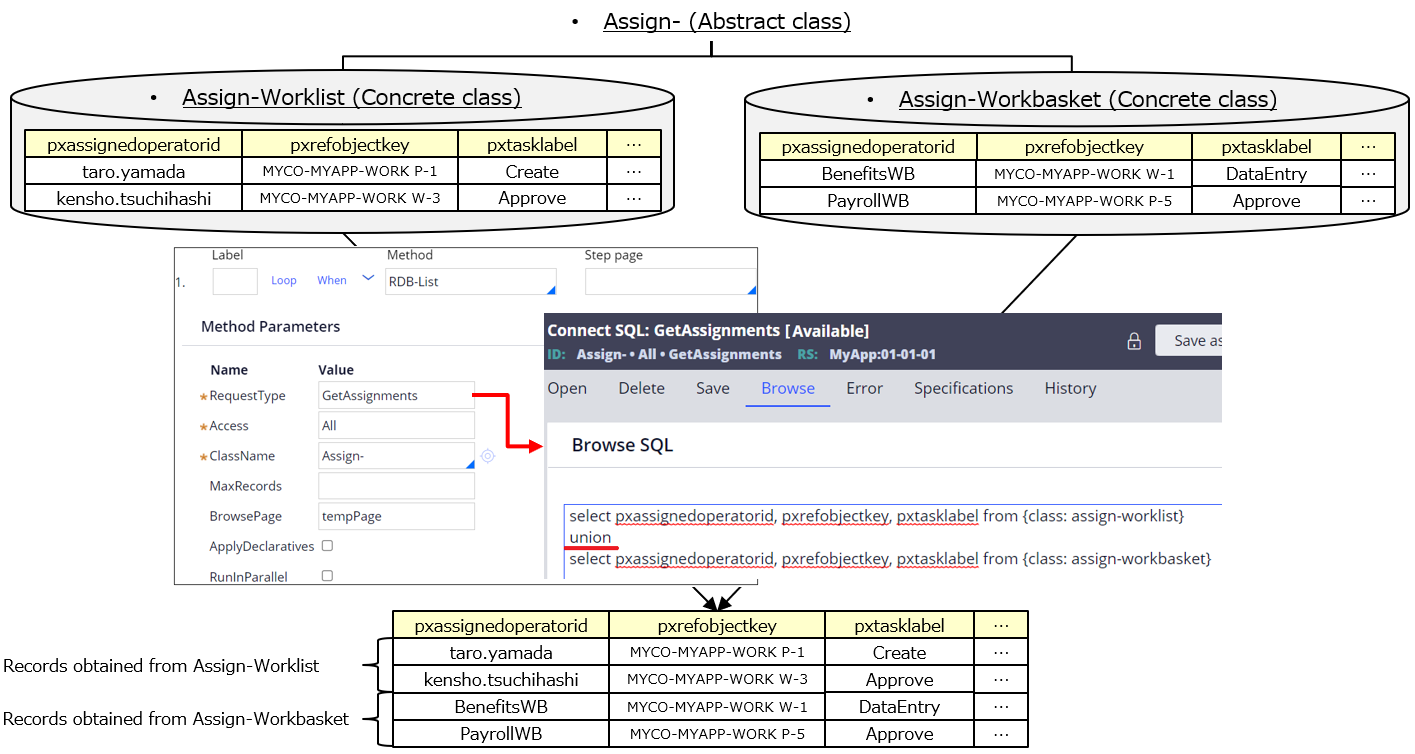Open the Open tab in Connect SQL
Screen dimensions: 1415x754
[567, 388]
